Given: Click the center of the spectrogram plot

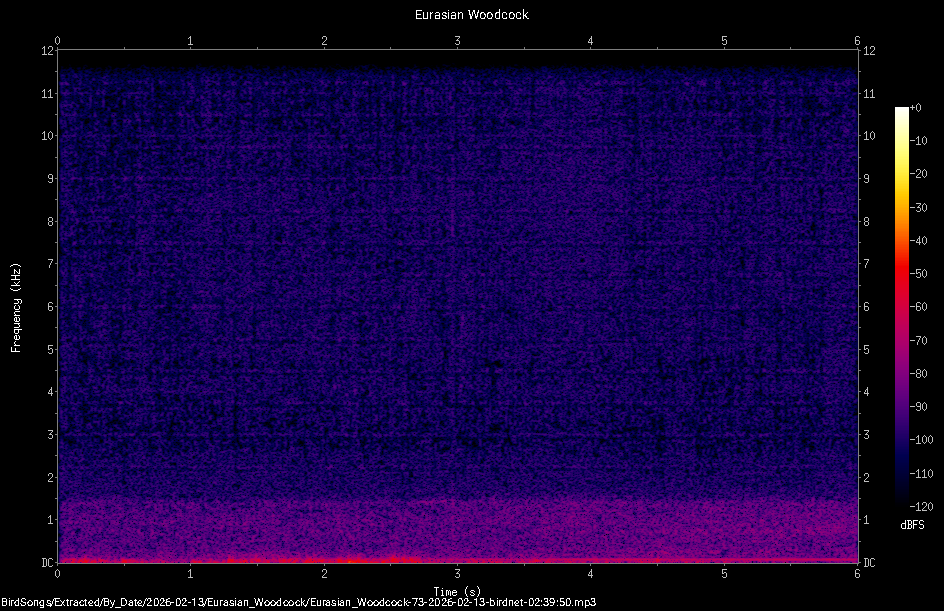Looking at the screenshot, I should point(457,303).
